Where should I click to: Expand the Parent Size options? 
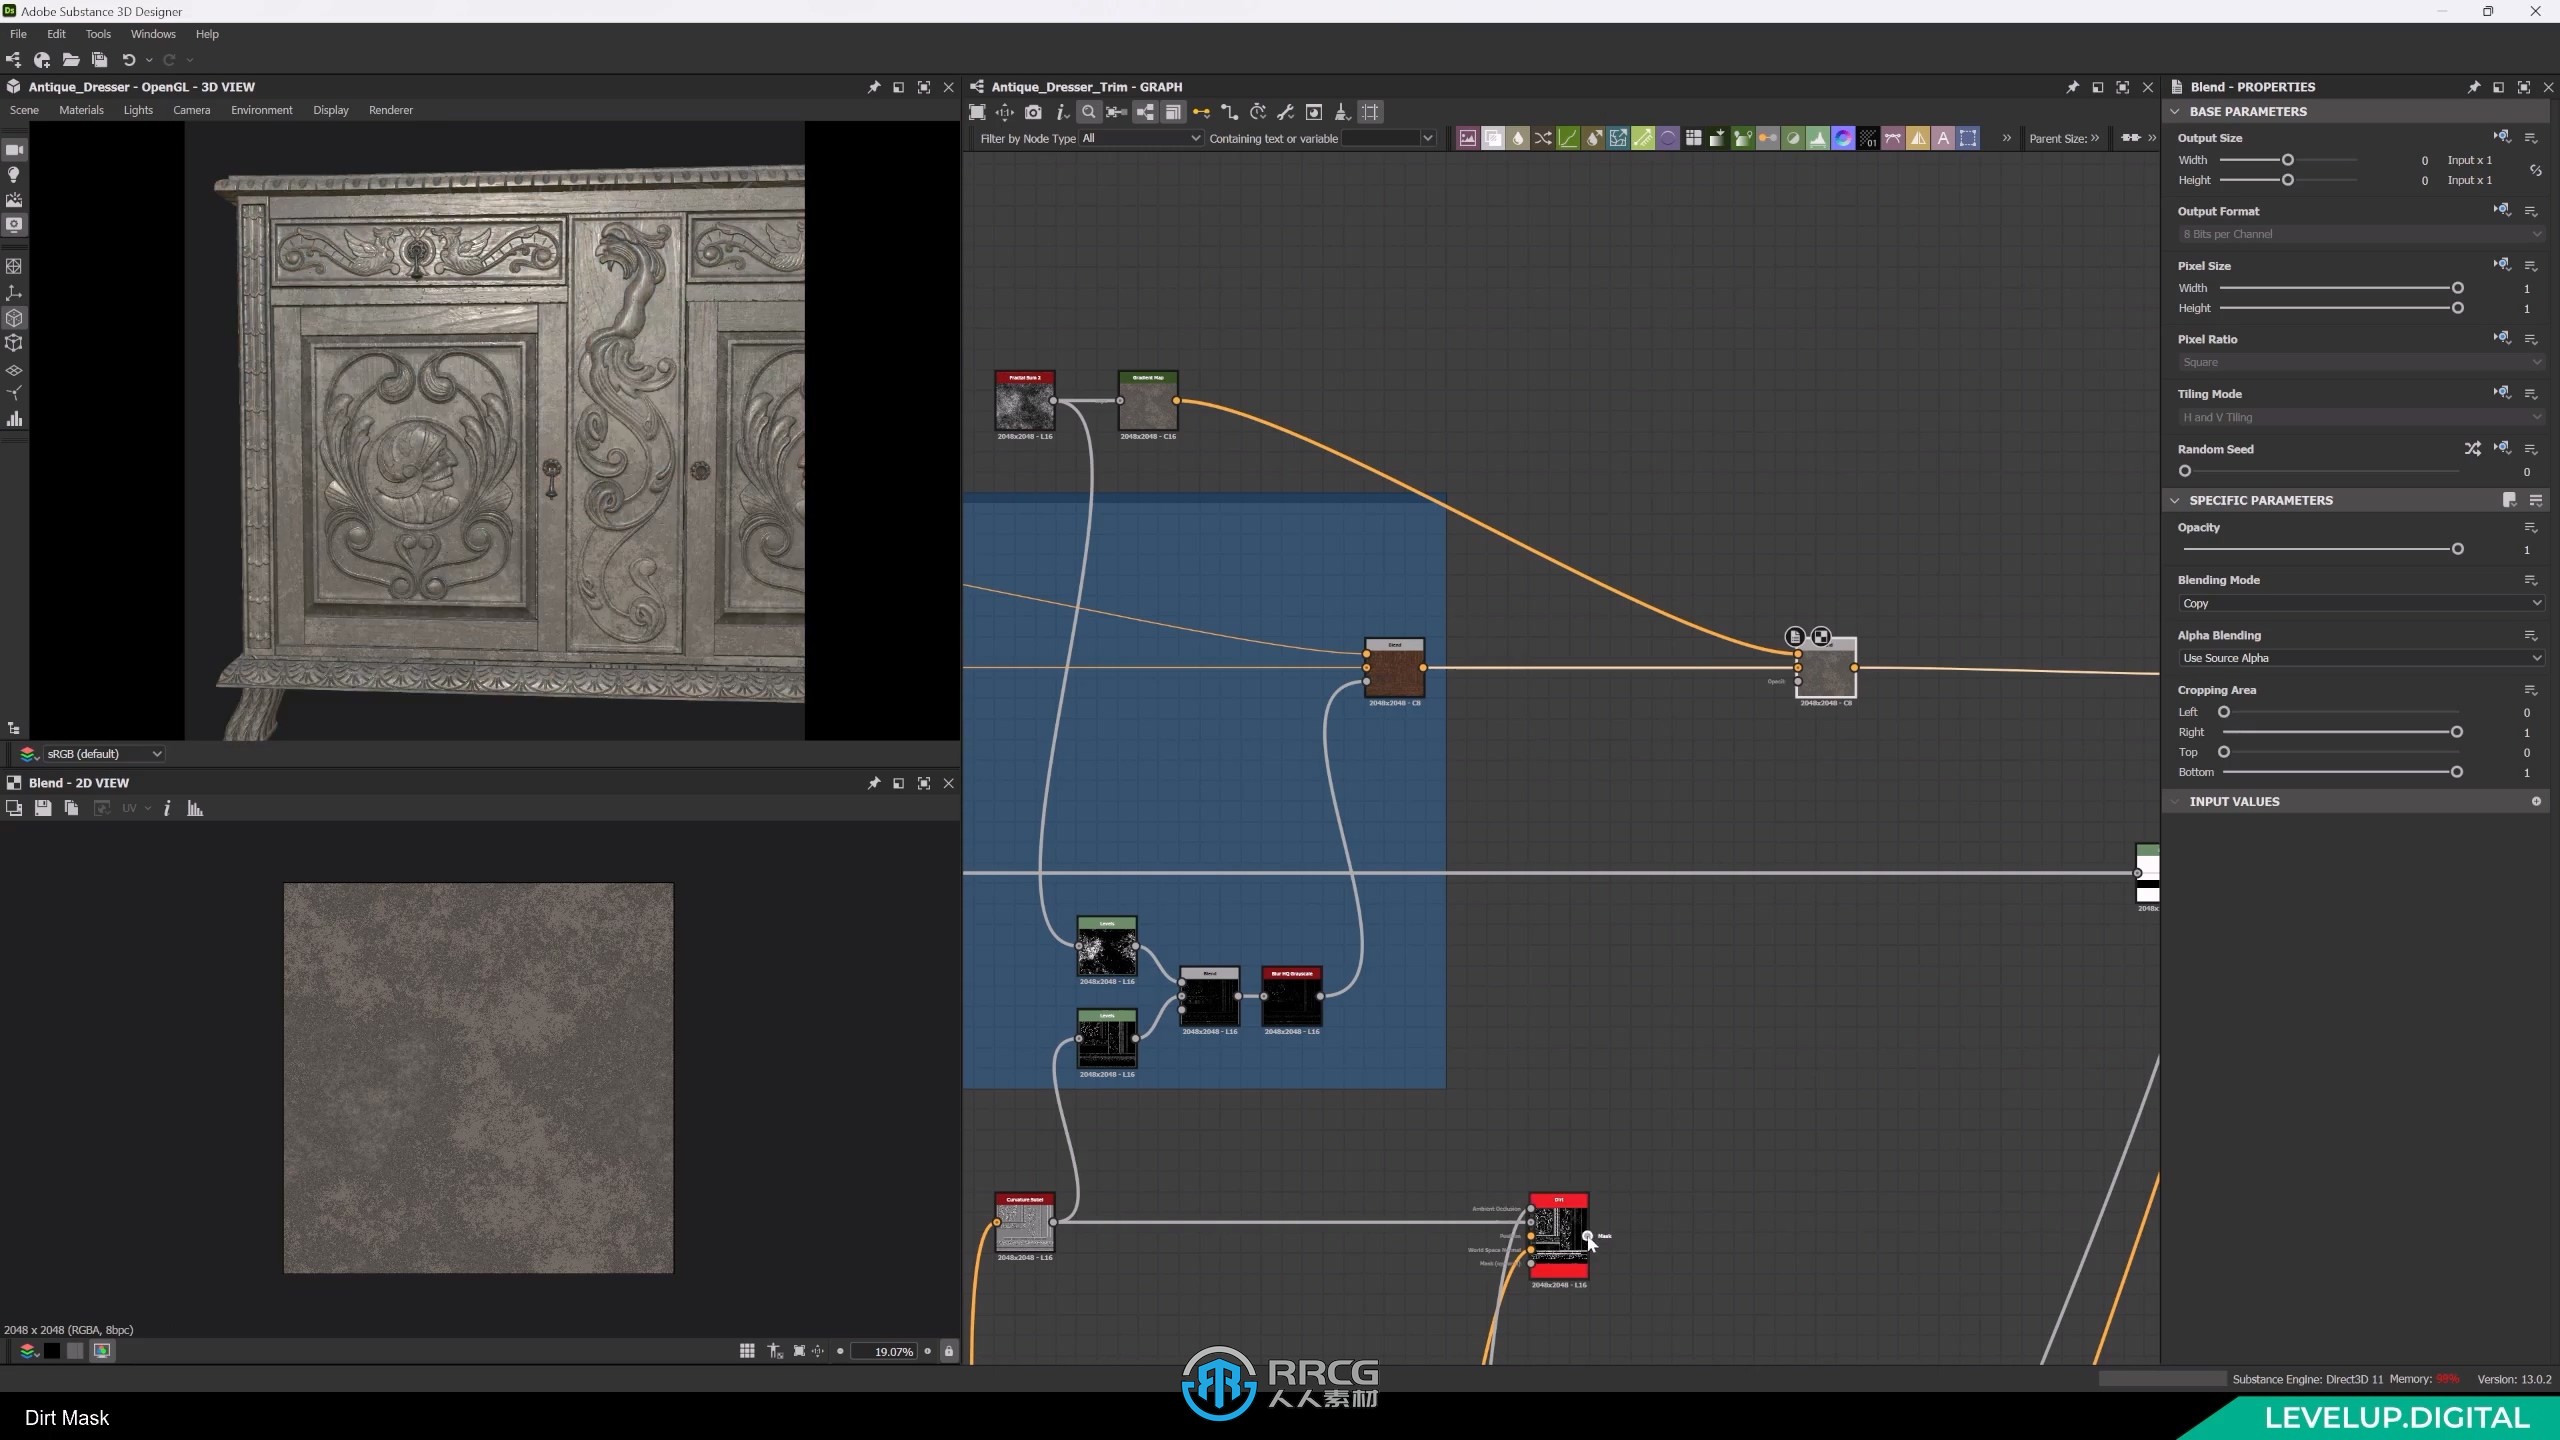(x=2095, y=138)
